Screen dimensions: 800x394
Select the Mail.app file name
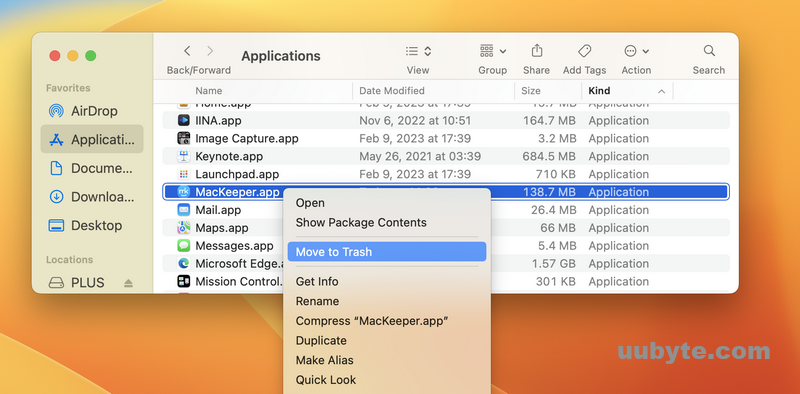click(x=218, y=210)
